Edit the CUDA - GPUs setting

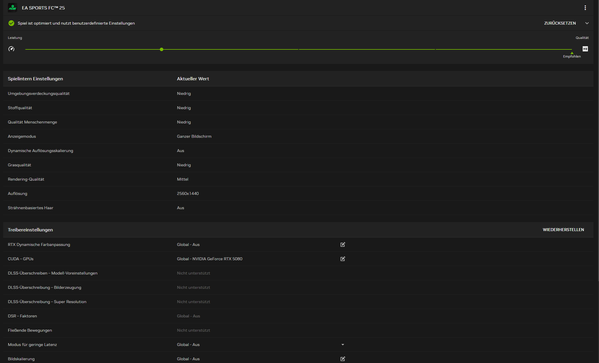point(343,259)
